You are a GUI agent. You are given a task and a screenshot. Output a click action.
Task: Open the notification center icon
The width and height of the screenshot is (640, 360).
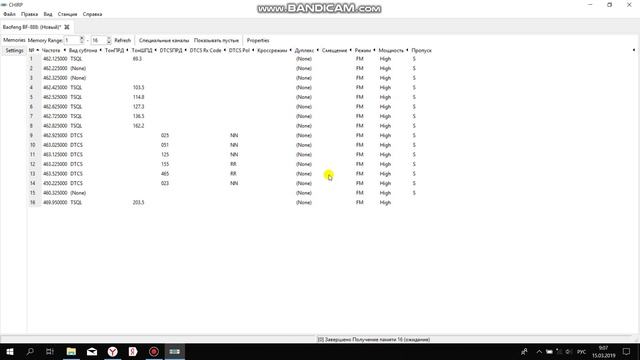coord(626,351)
